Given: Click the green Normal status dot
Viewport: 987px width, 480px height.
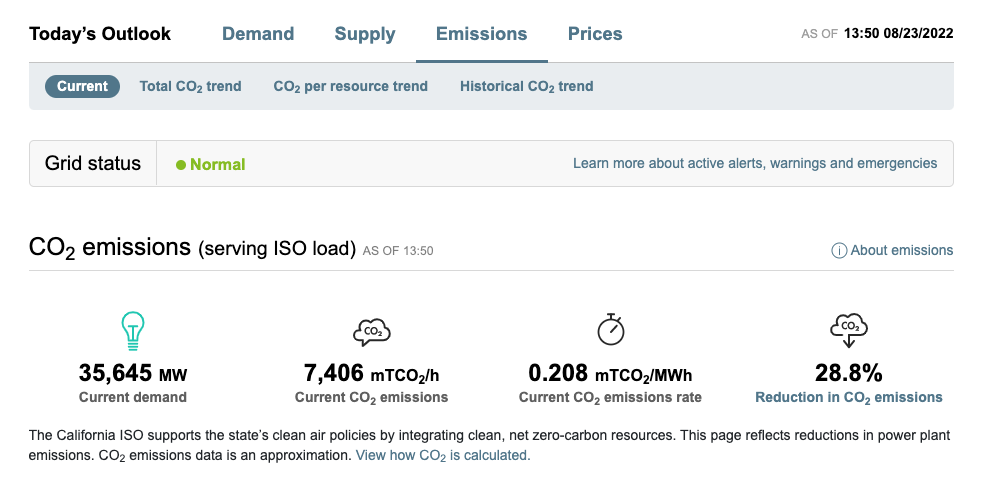Looking at the screenshot, I should click(181, 165).
